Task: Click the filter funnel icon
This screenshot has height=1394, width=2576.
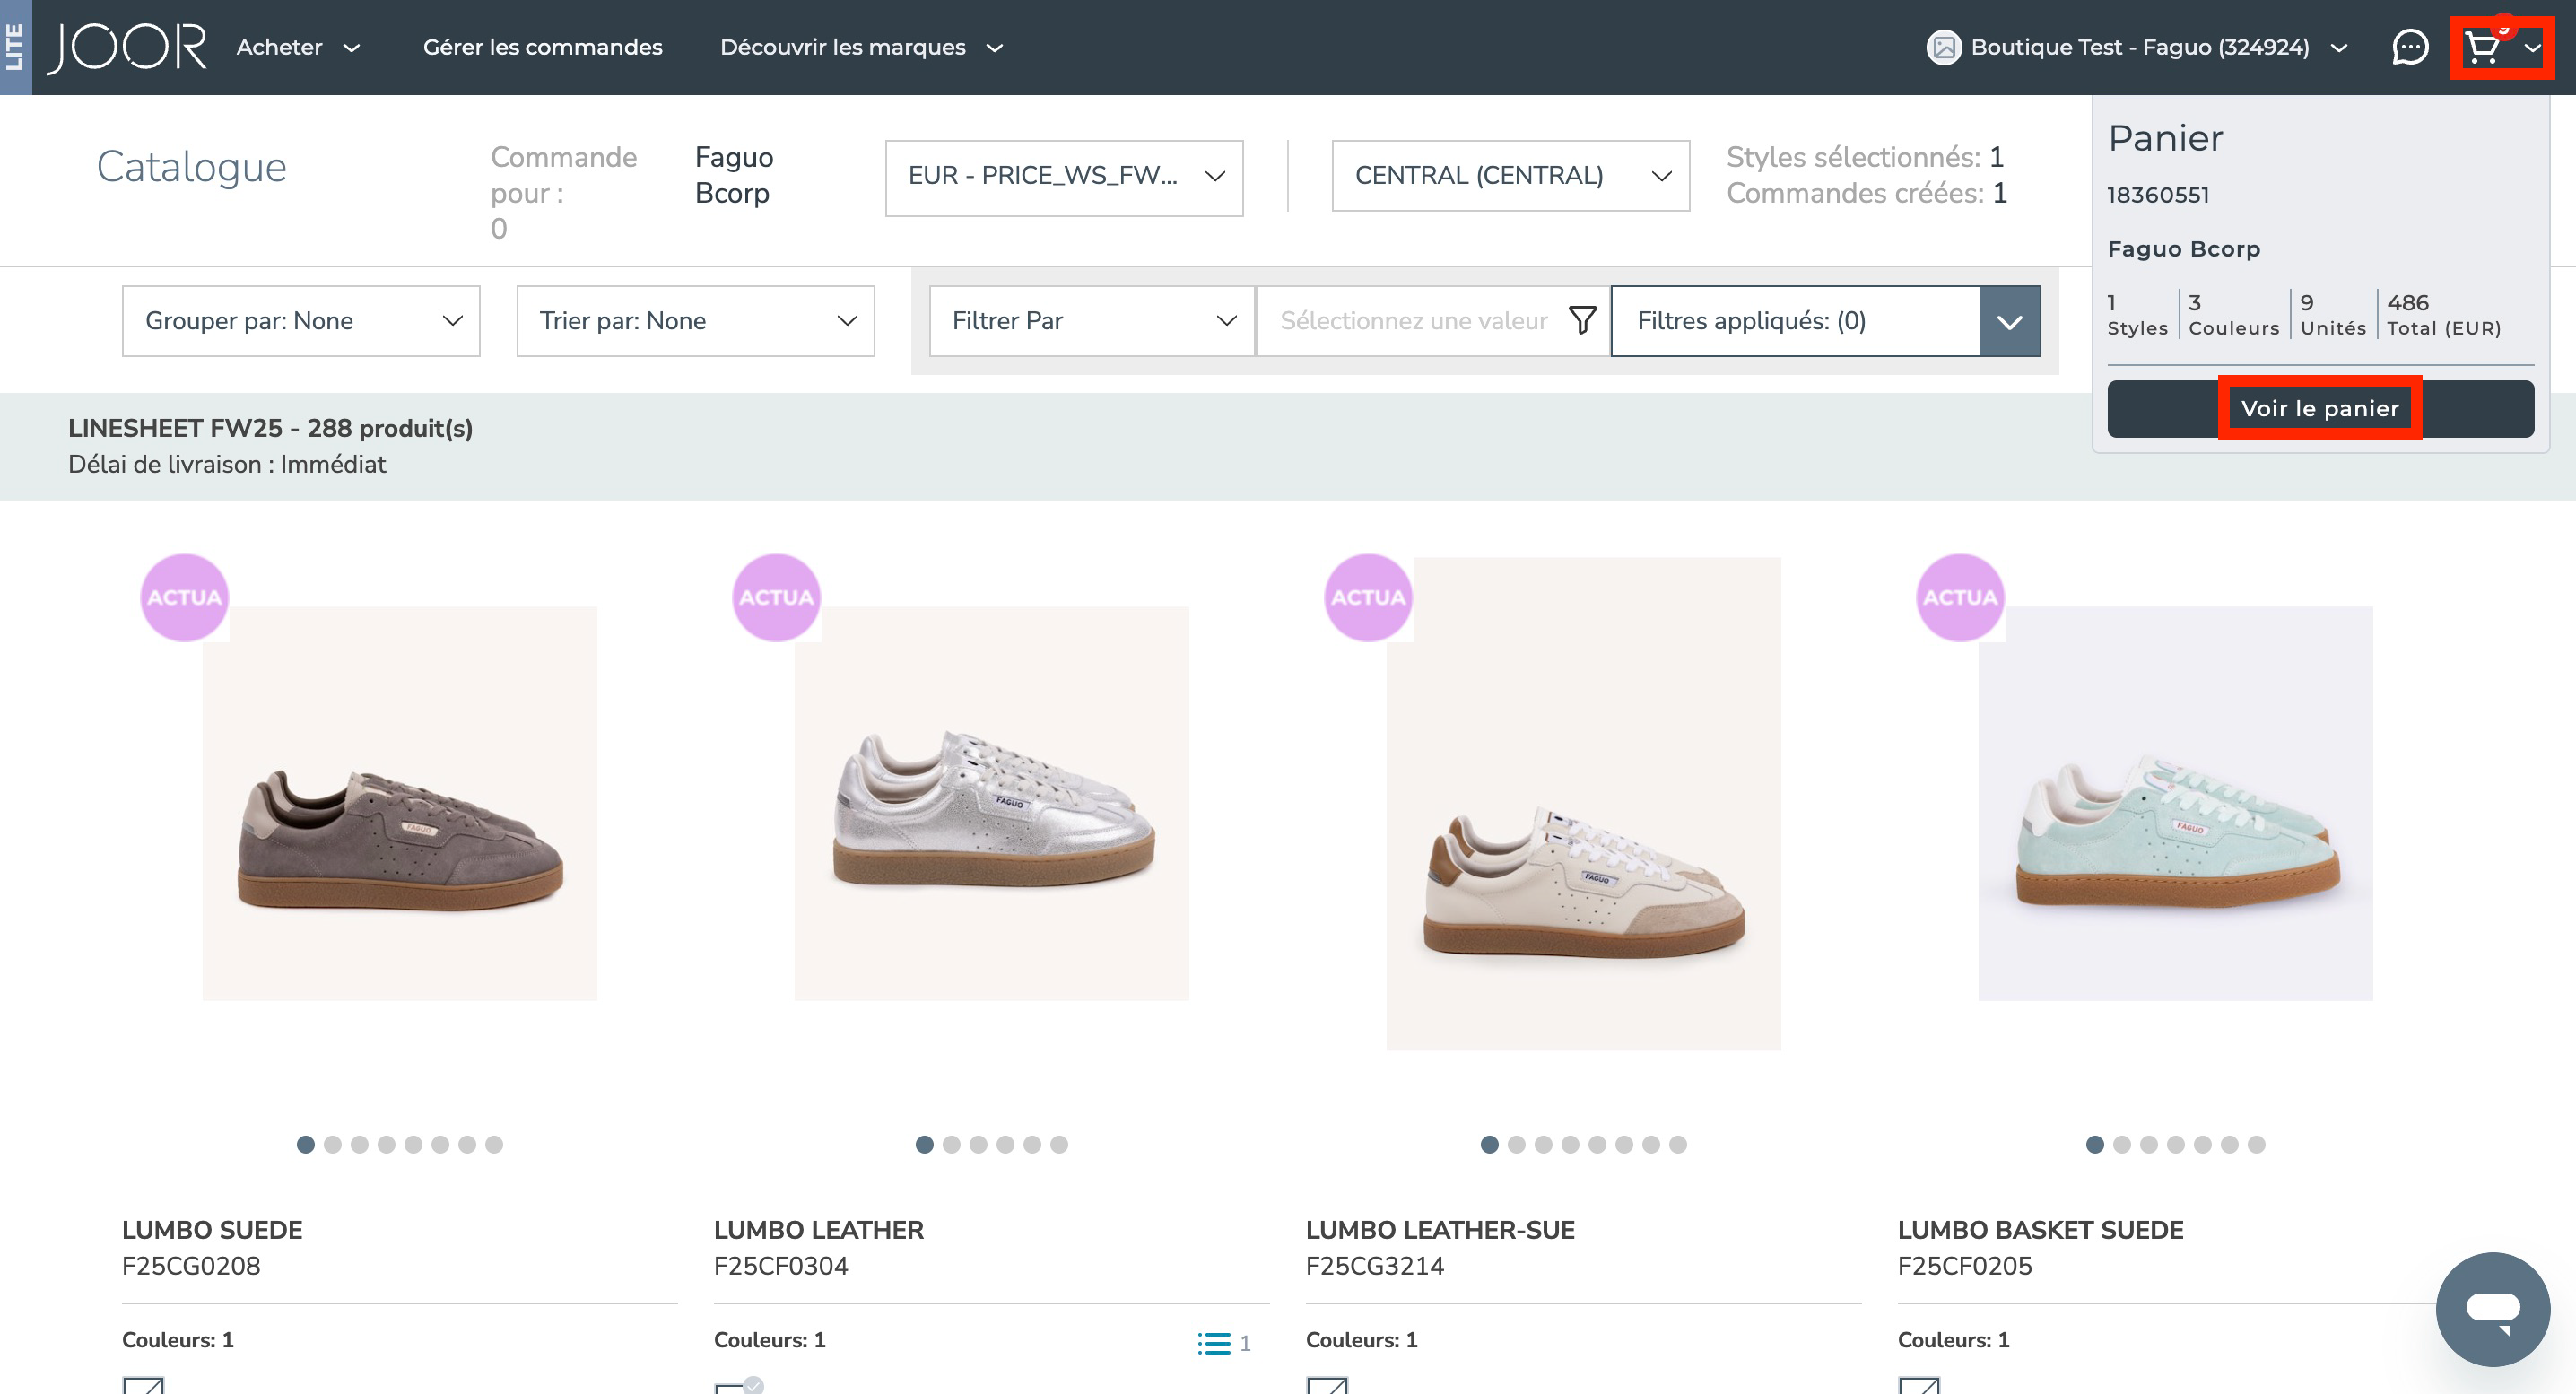Action: [1582, 321]
